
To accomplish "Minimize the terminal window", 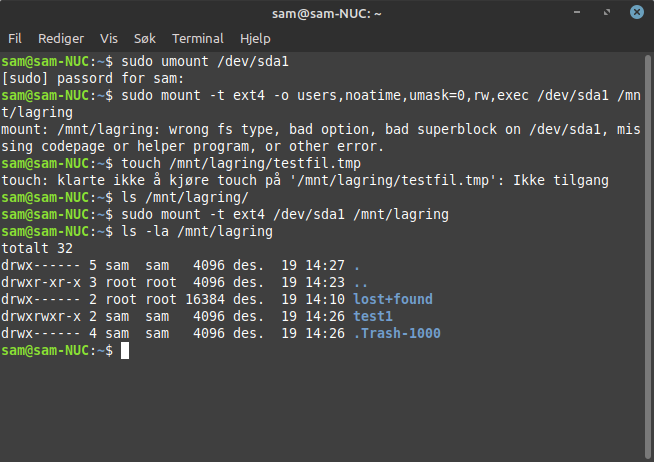I will pyautogui.click(x=577, y=12).
